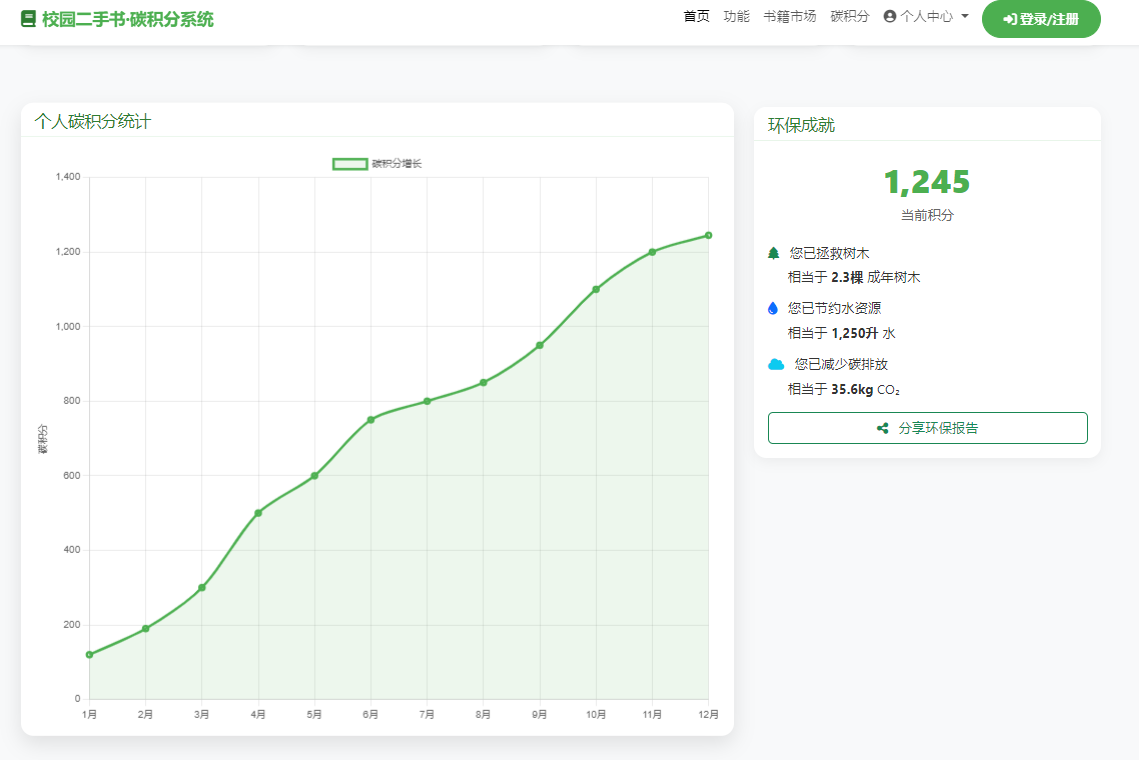Click the chart data point for 4月
The image size is (1139, 760).
pyautogui.click(x=258, y=513)
